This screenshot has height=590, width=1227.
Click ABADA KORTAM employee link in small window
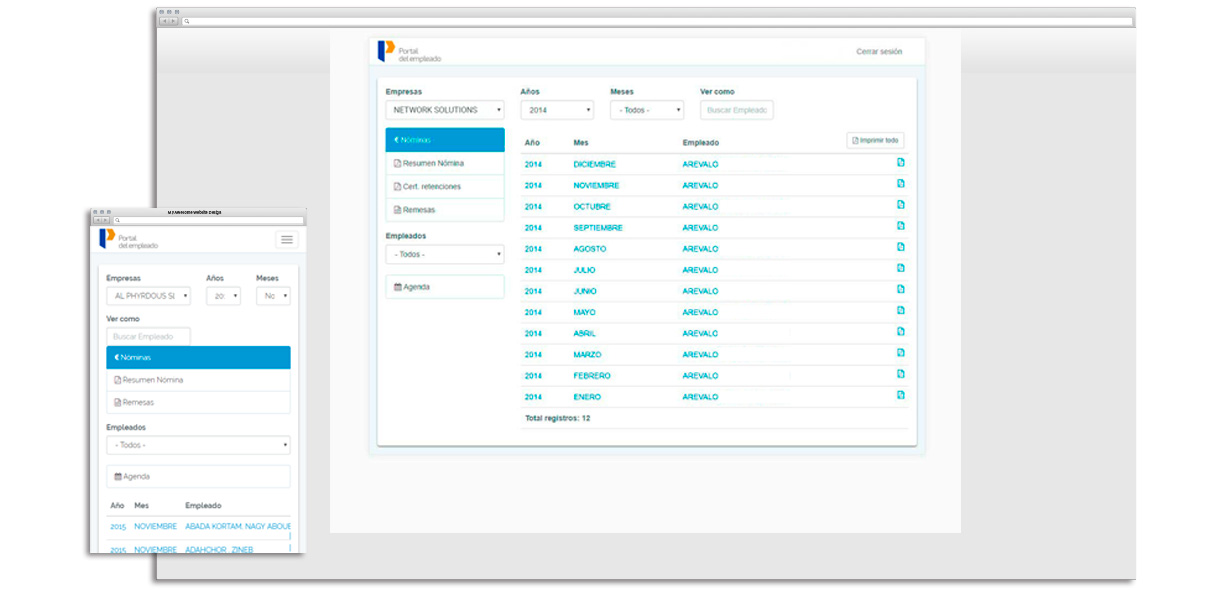click(x=238, y=526)
